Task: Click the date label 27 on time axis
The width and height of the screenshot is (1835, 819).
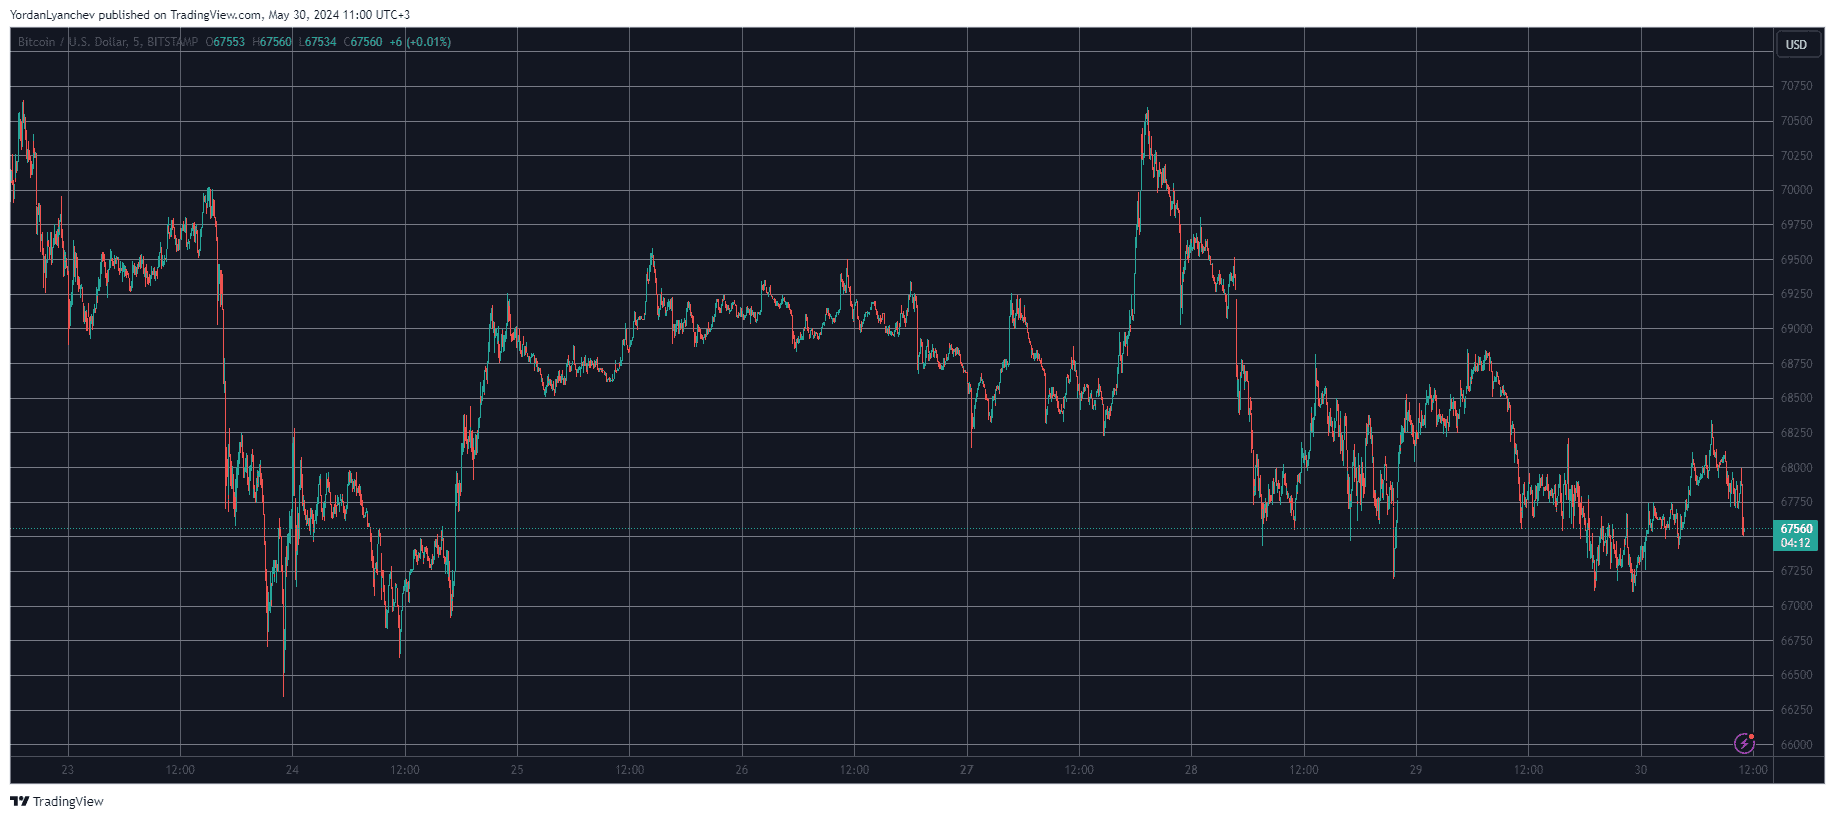Action: [x=967, y=770]
